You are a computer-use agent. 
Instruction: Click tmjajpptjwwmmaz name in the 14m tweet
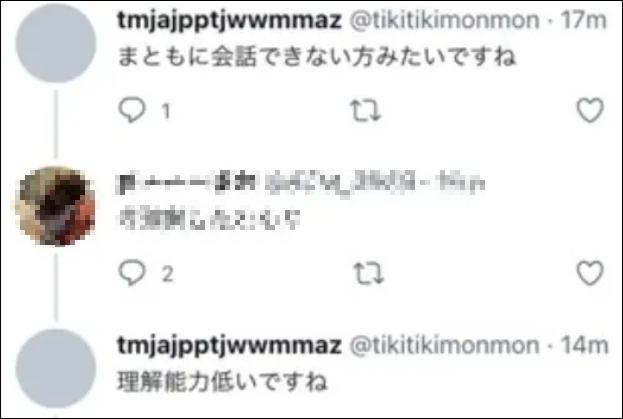pyautogui.click(x=230, y=346)
